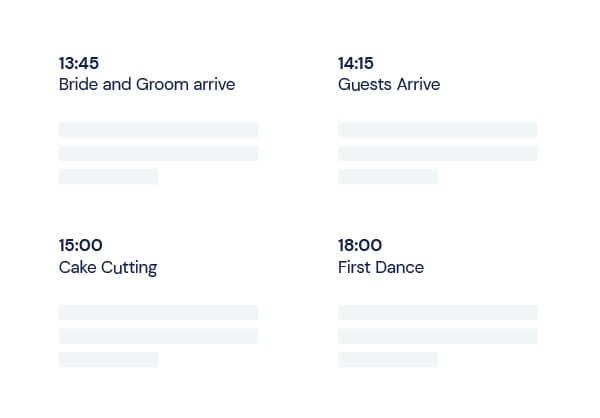This screenshot has height=418, width=600.
Task: Click second placeholder line under Cake Cutting
Action: pos(158,336)
